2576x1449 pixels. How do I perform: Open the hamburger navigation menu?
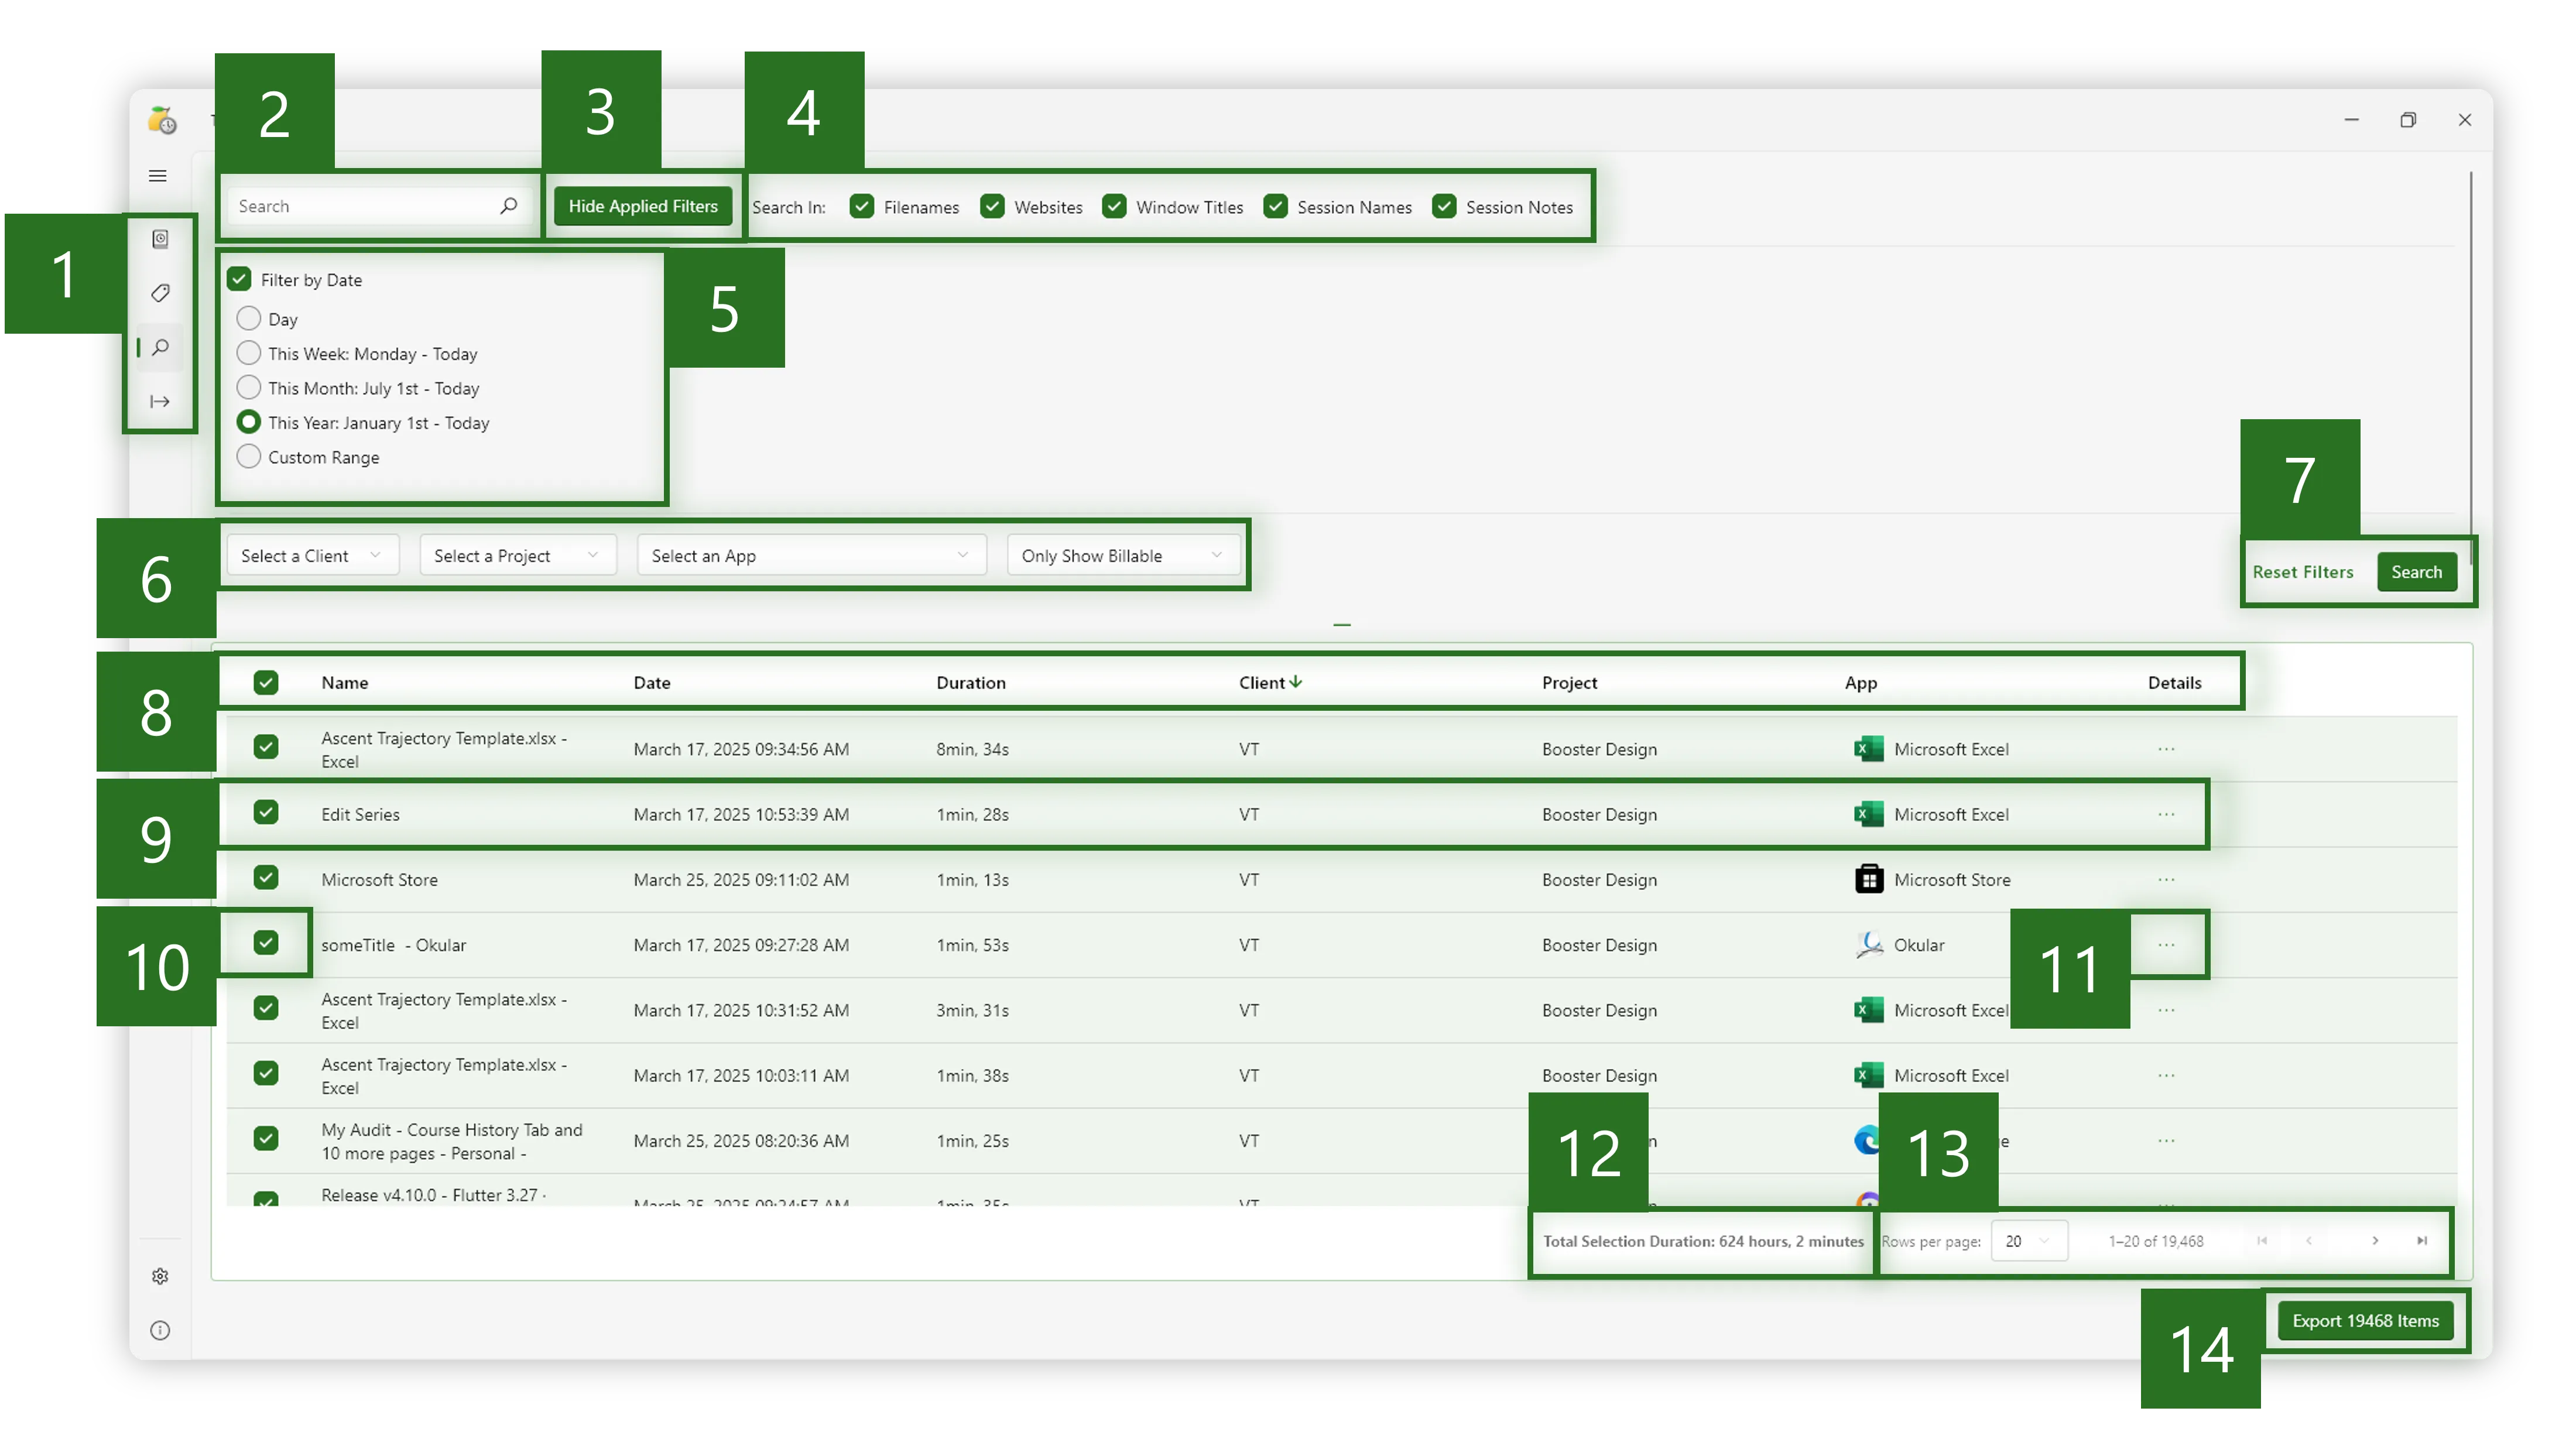point(158,176)
